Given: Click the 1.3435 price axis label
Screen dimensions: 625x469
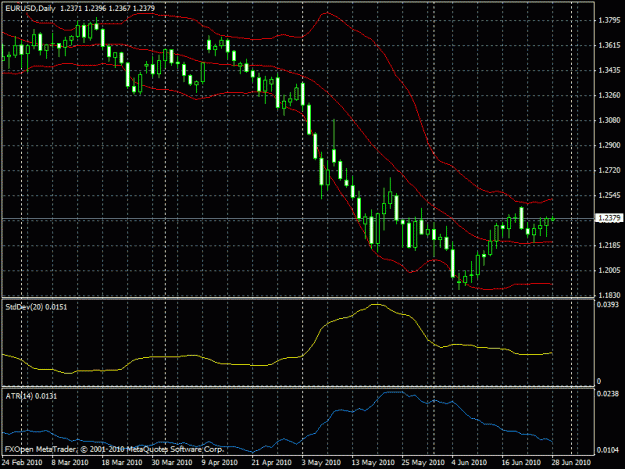Looking at the screenshot, I should [x=609, y=71].
